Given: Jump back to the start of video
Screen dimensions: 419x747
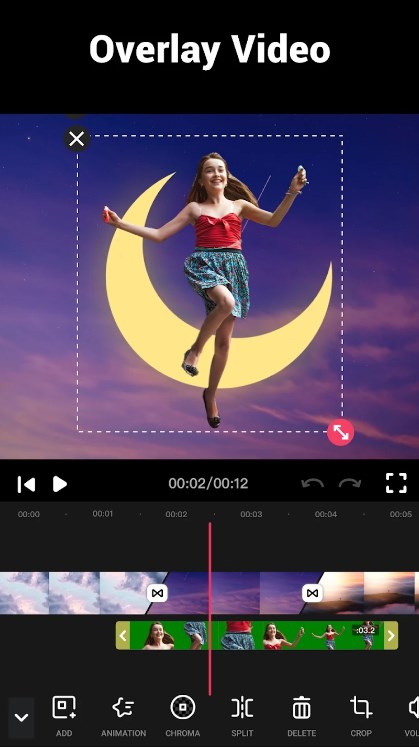Looking at the screenshot, I should [x=26, y=484].
